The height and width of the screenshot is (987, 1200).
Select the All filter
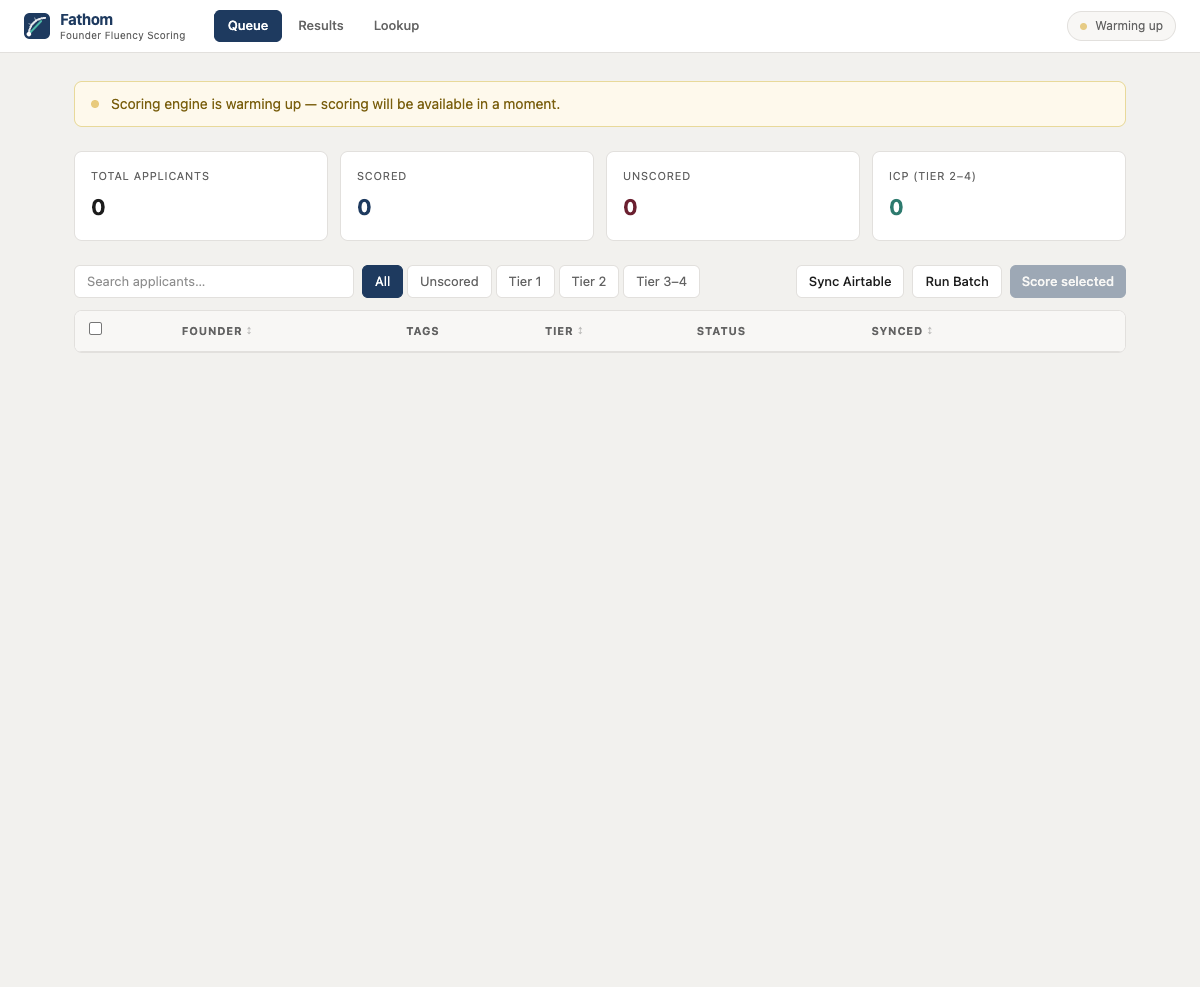(382, 282)
